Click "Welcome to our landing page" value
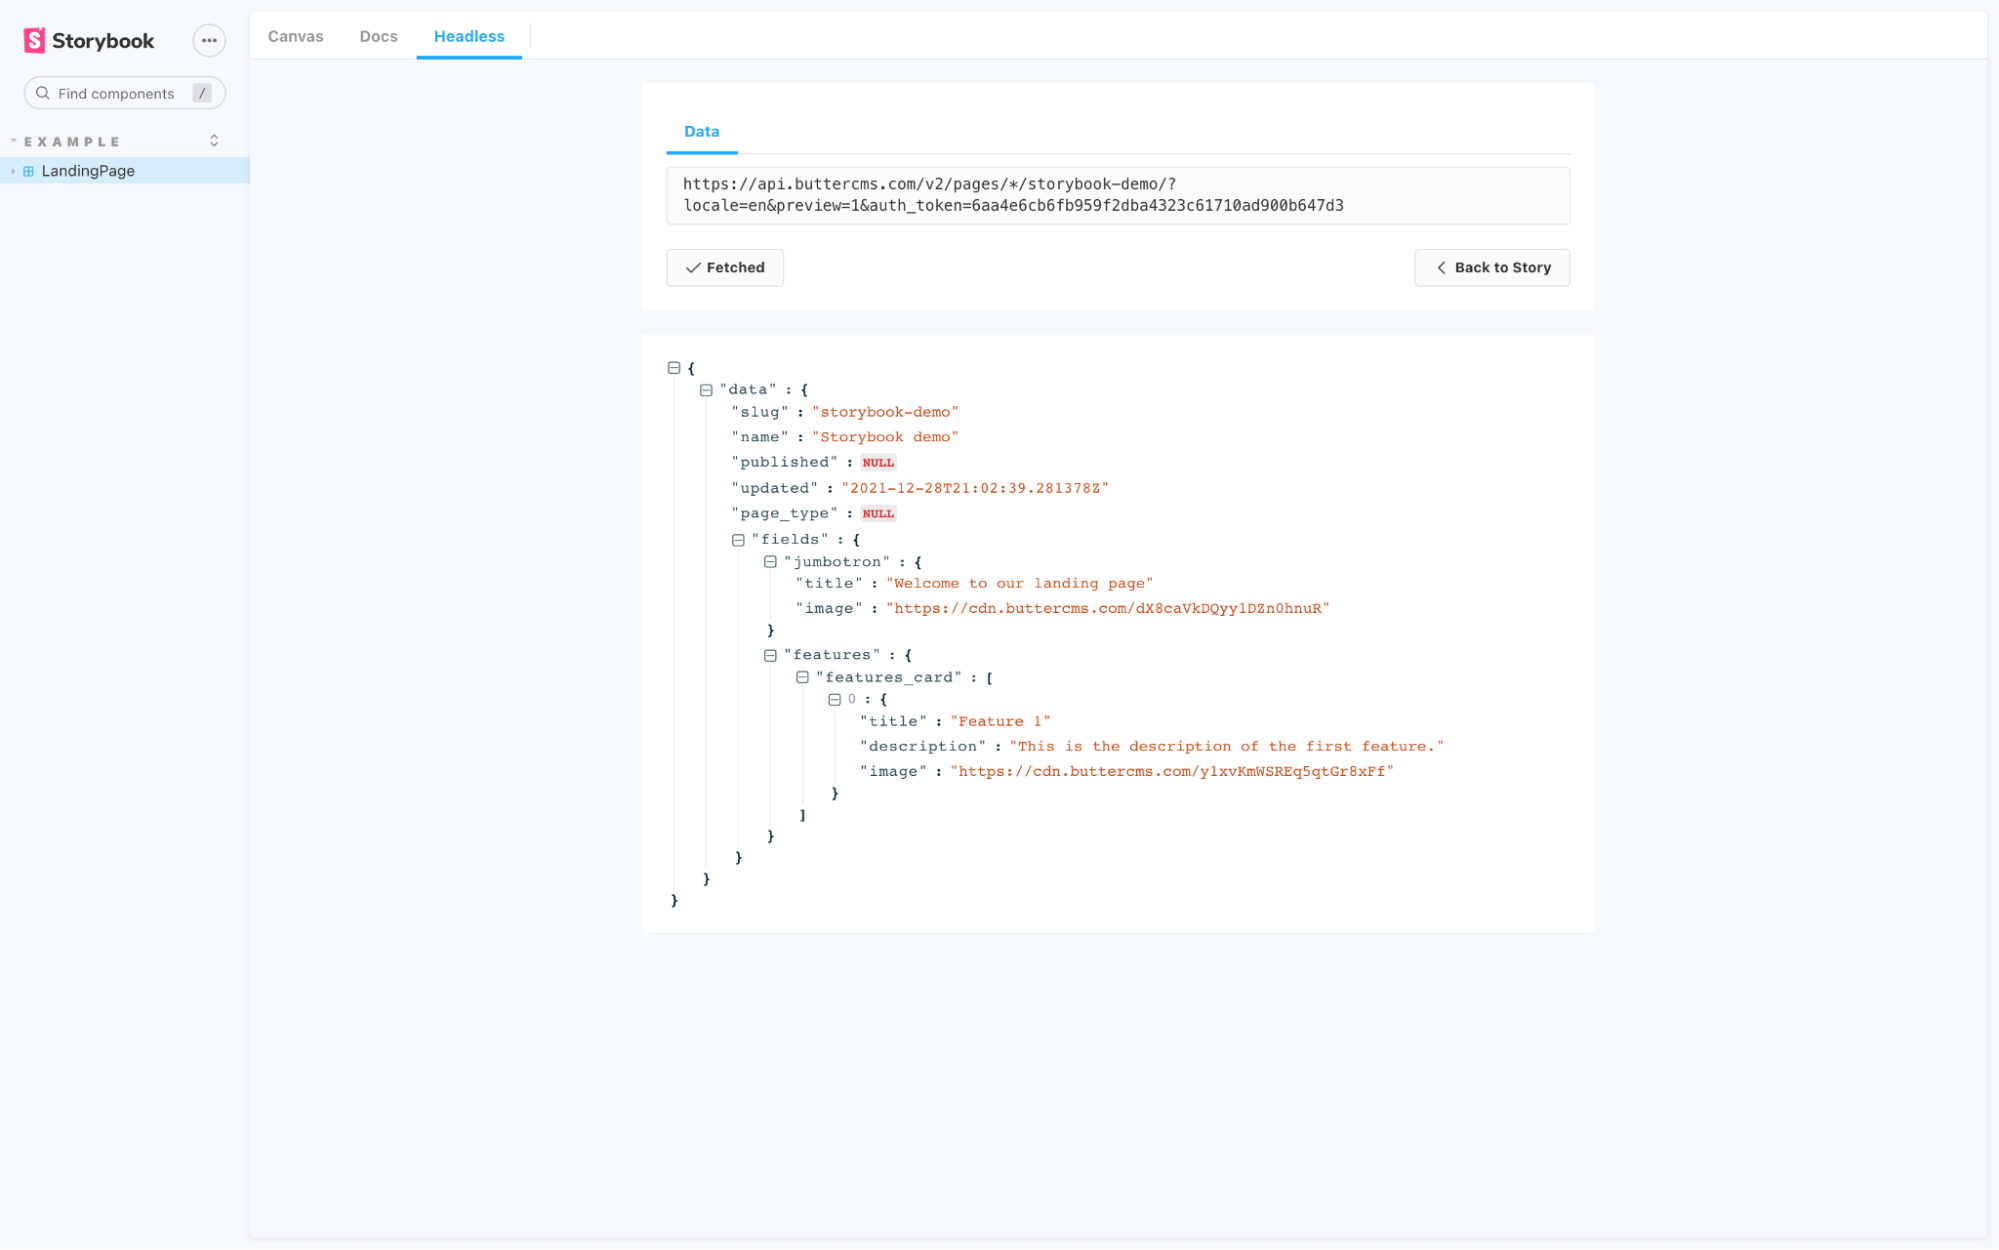Viewport: 1999px width, 1250px height. (x=1019, y=583)
